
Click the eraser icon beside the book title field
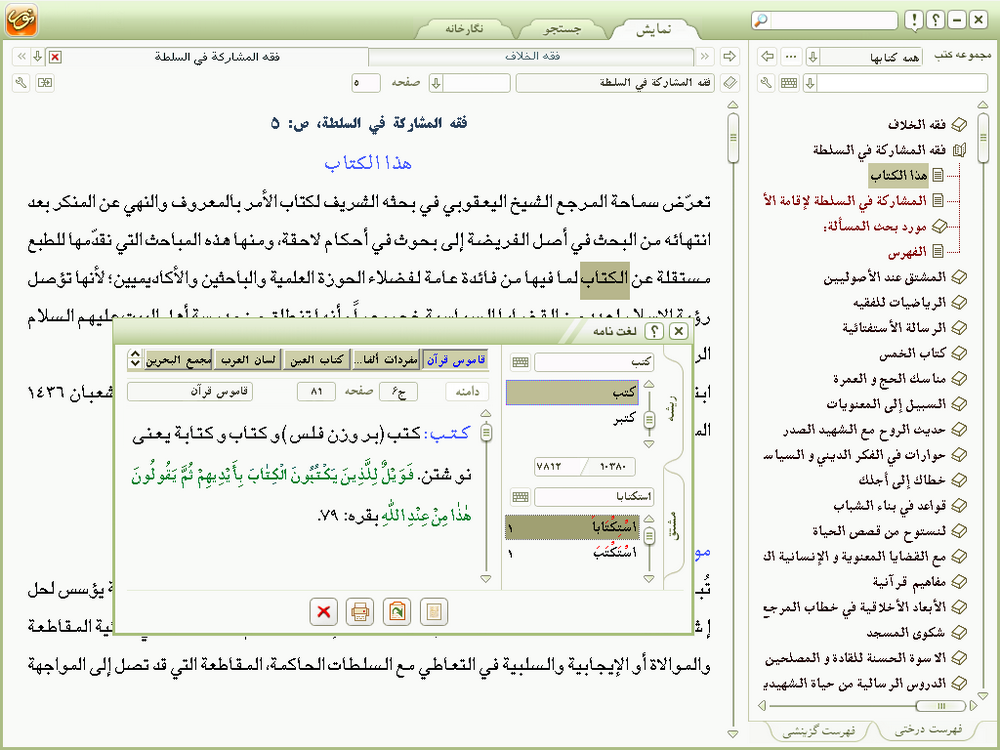pos(730,82)
